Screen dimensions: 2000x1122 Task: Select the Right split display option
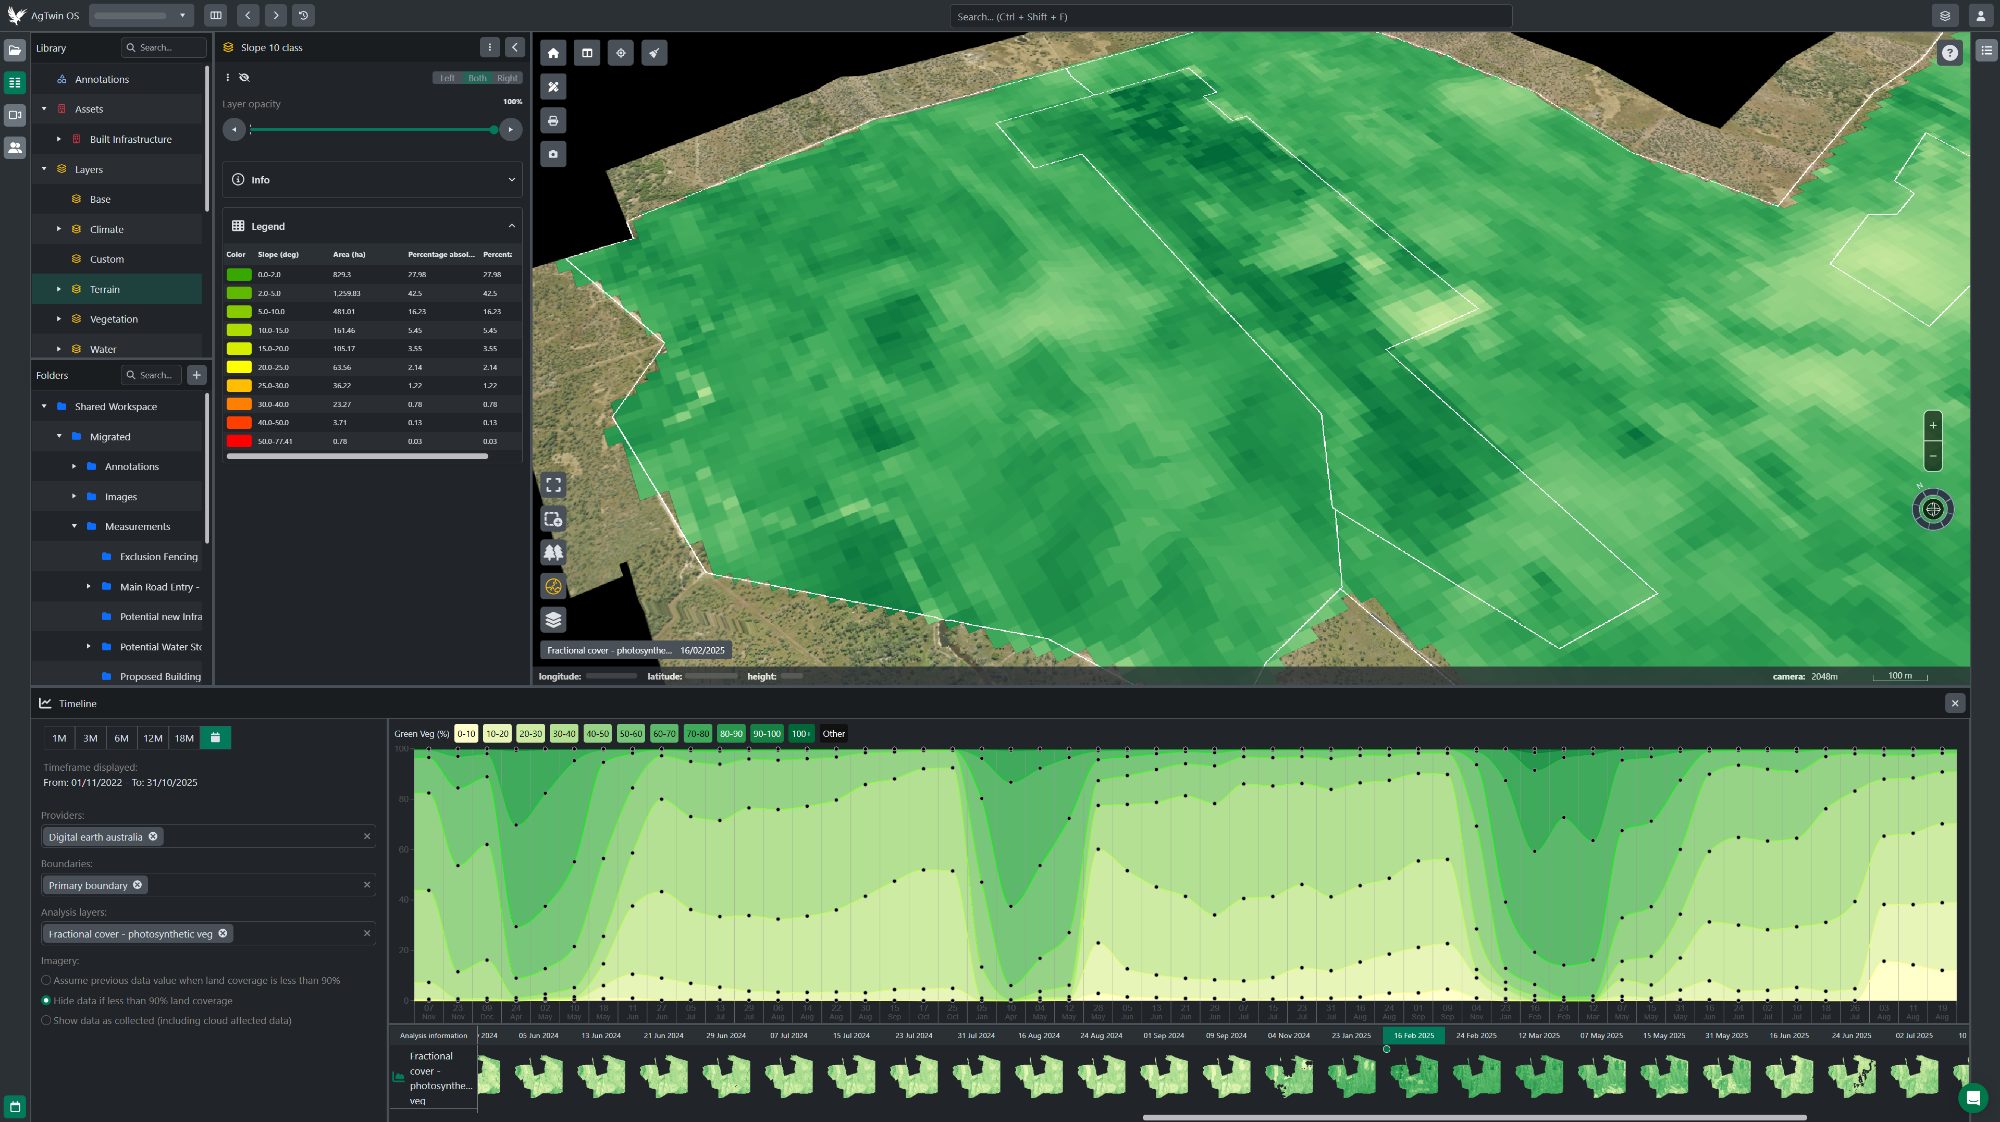tap(507, 78)
